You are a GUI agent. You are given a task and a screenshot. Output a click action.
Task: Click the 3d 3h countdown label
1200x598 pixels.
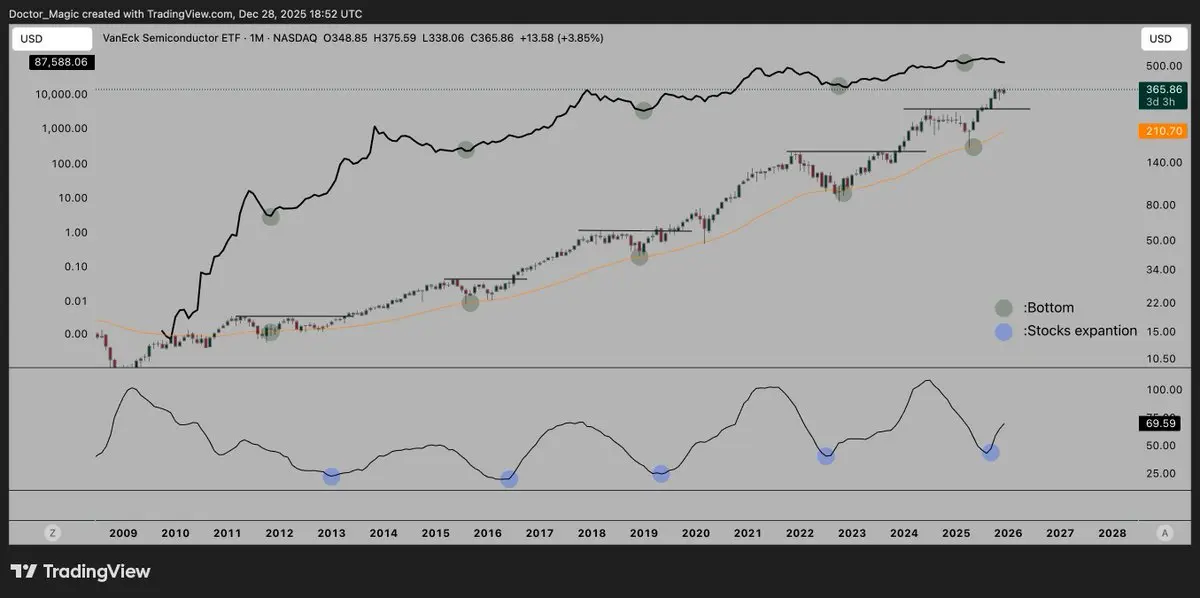pyautogui.click(x=1162, y=102)
